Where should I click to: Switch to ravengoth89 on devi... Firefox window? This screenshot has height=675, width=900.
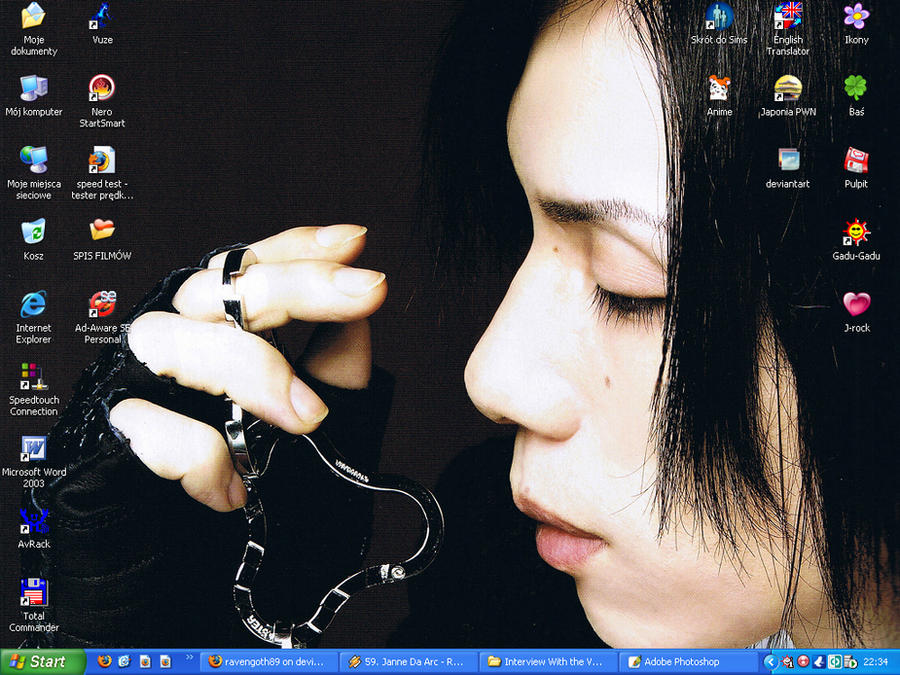tap(270, 662)
